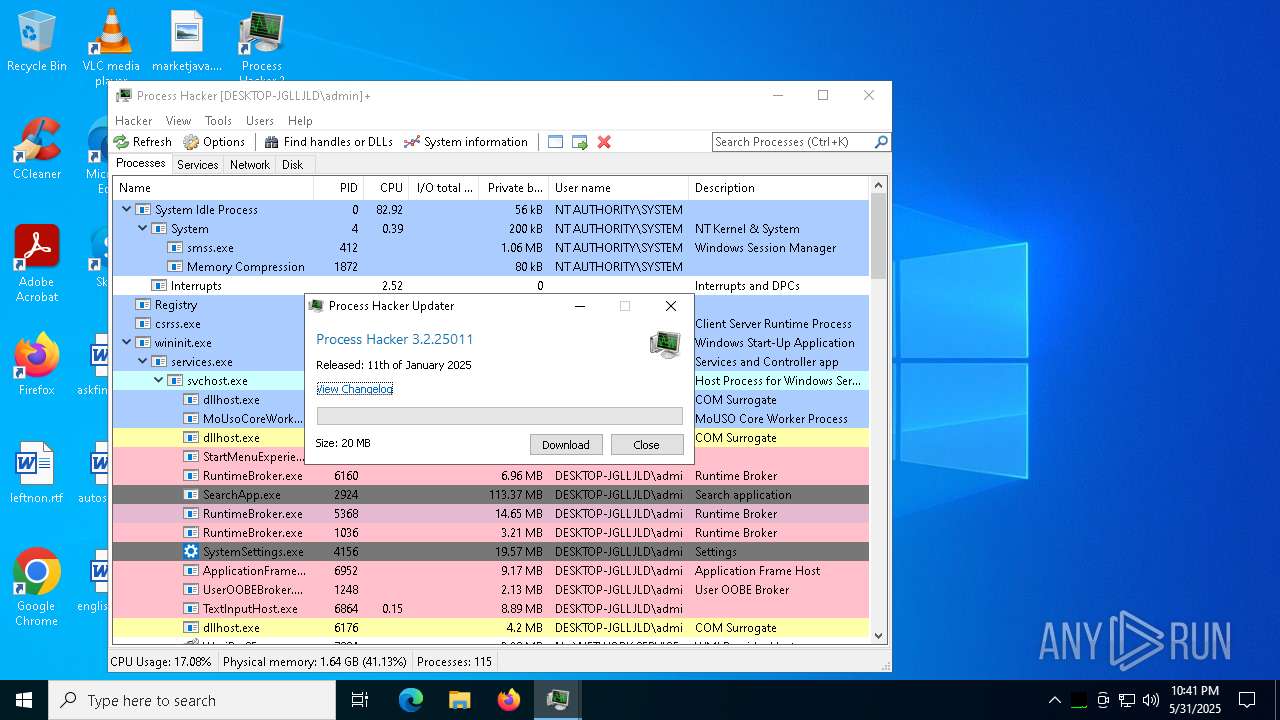
Task: Open System information toolbar button
Action: pyautogui.click(x=465, y=142)
